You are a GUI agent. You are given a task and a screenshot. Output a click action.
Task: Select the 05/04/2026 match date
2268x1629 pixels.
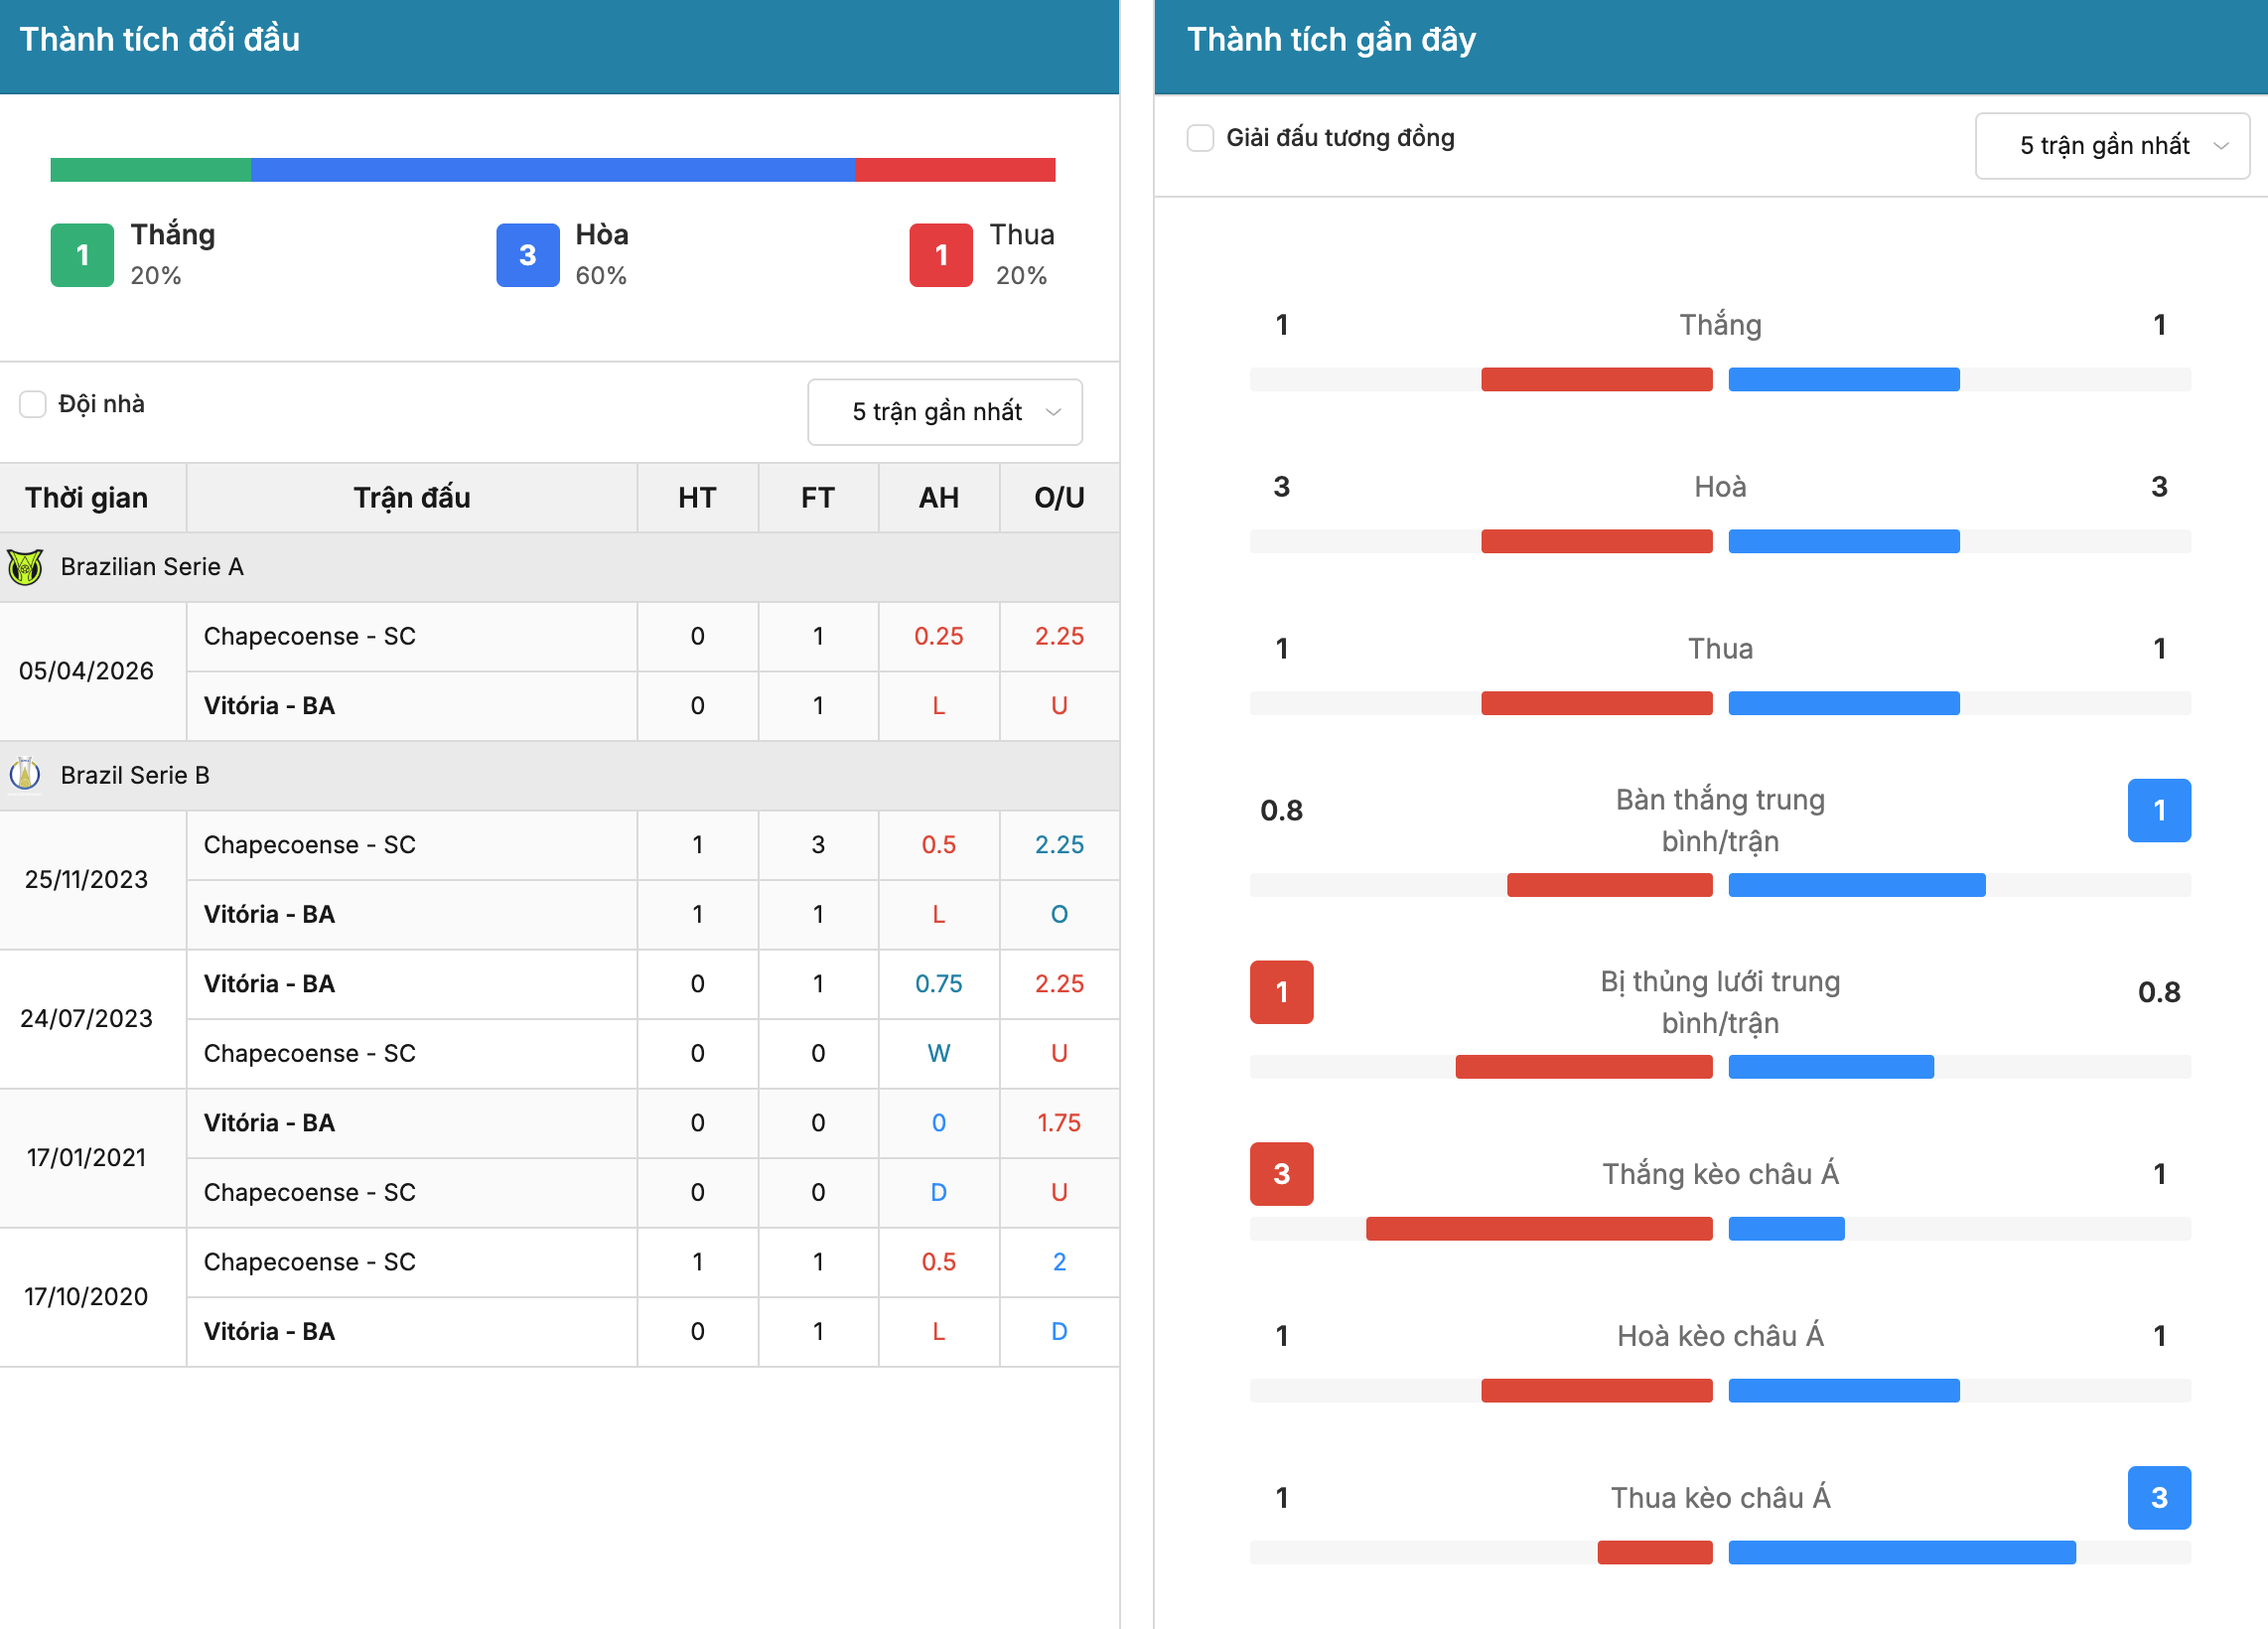(x=87, y=671)
